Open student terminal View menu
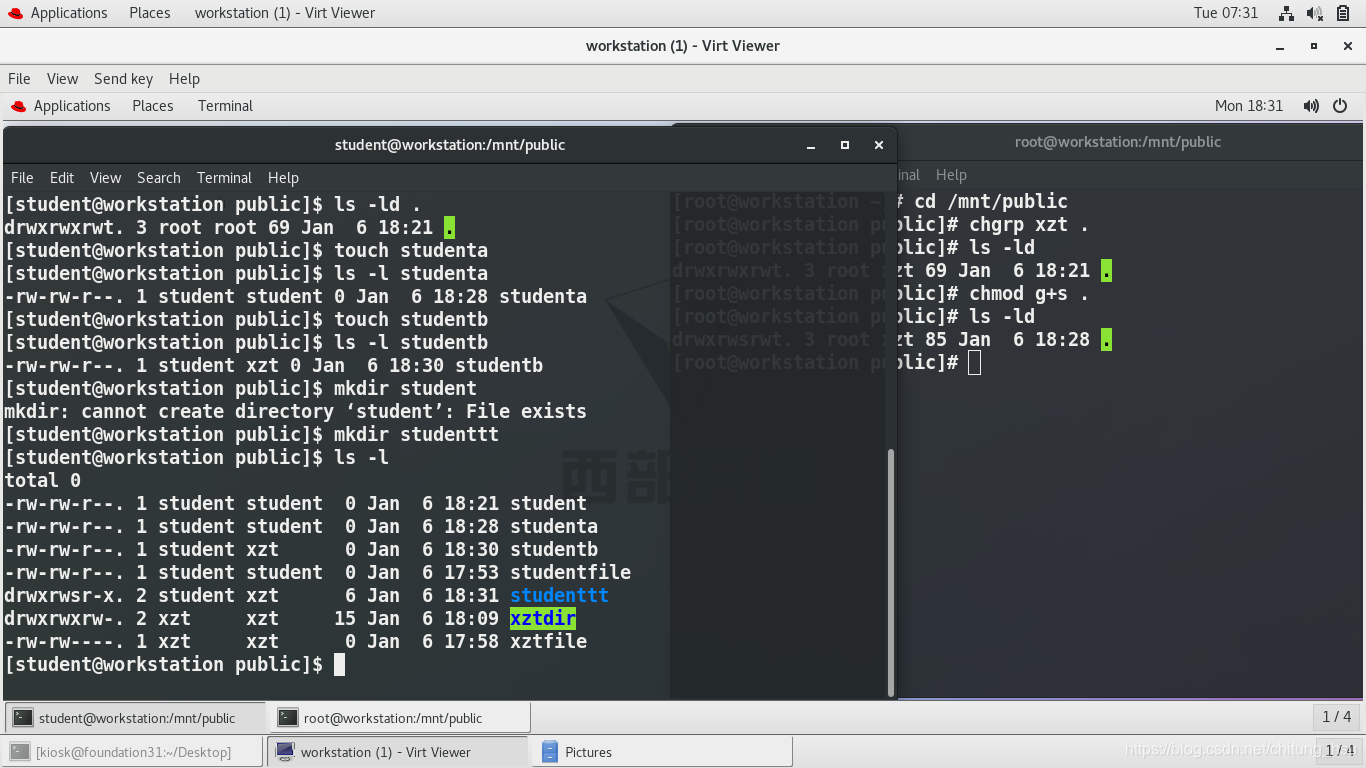 coord(105,177)
